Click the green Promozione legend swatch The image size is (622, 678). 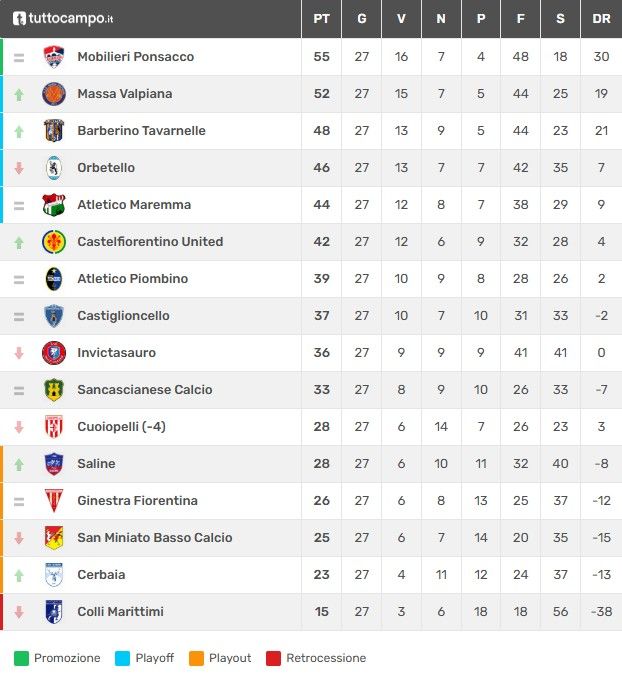20,658
